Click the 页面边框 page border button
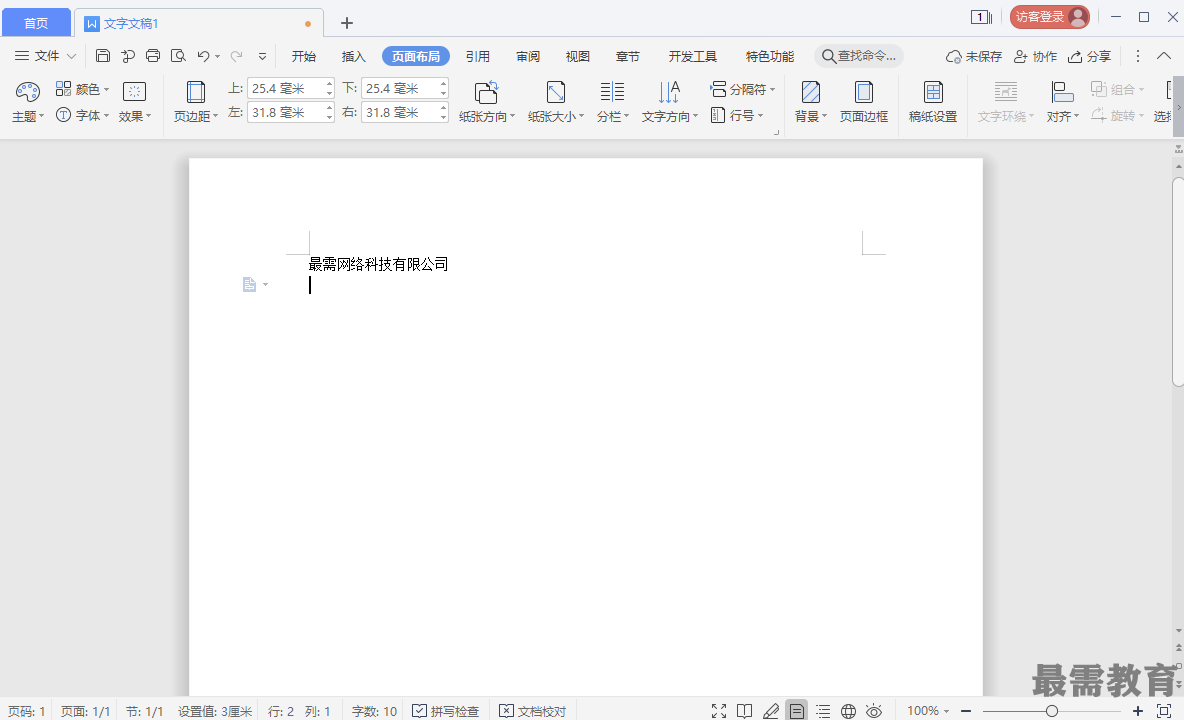1184x720 pixels. point(864,103)
